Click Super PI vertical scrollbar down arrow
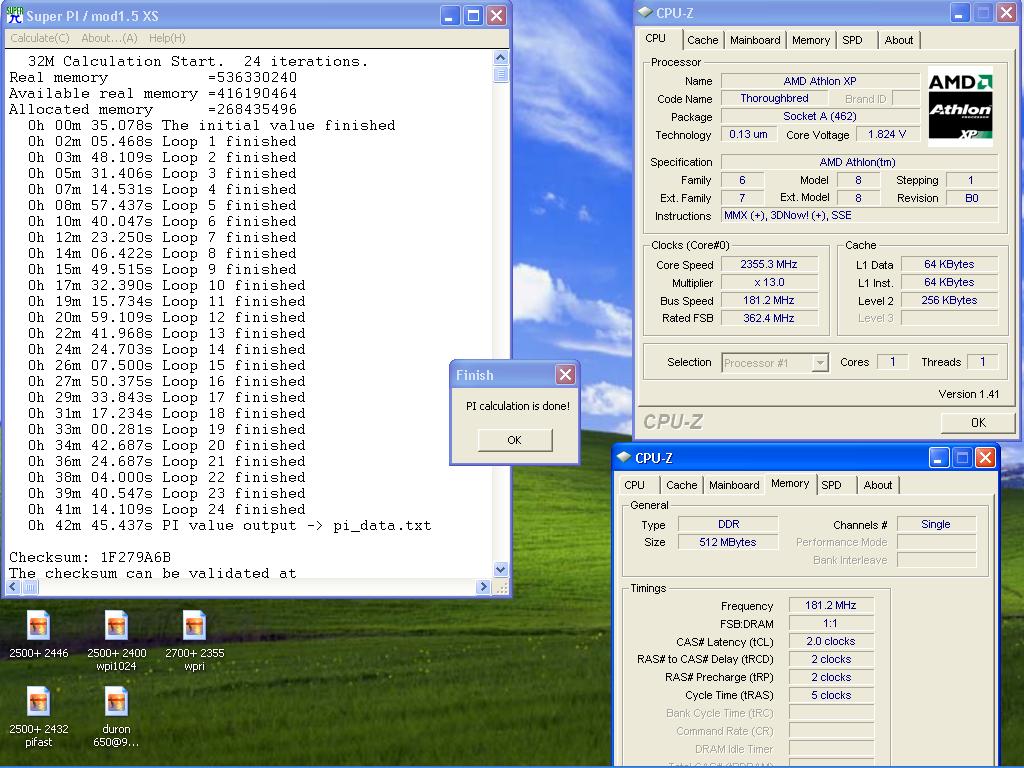The height and width of the screenshot is (768, 1024). click(501, 569)
